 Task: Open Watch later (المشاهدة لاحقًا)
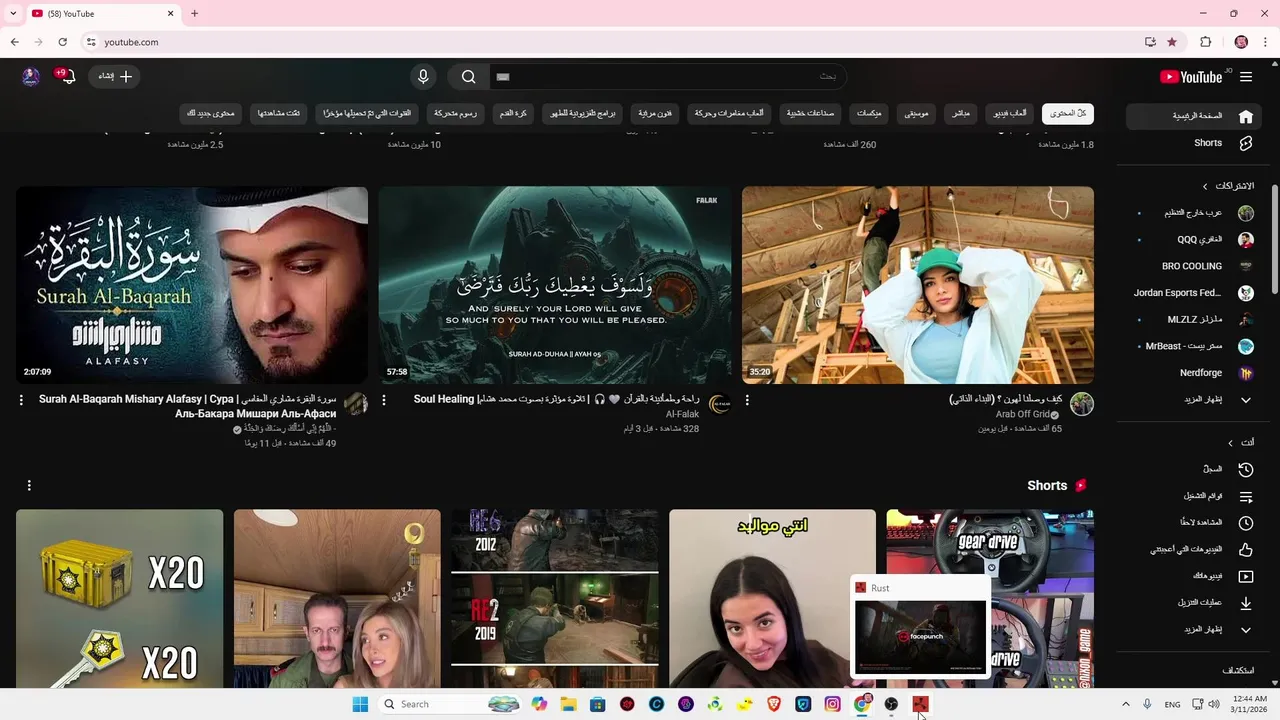click(x=1194, y=523)
